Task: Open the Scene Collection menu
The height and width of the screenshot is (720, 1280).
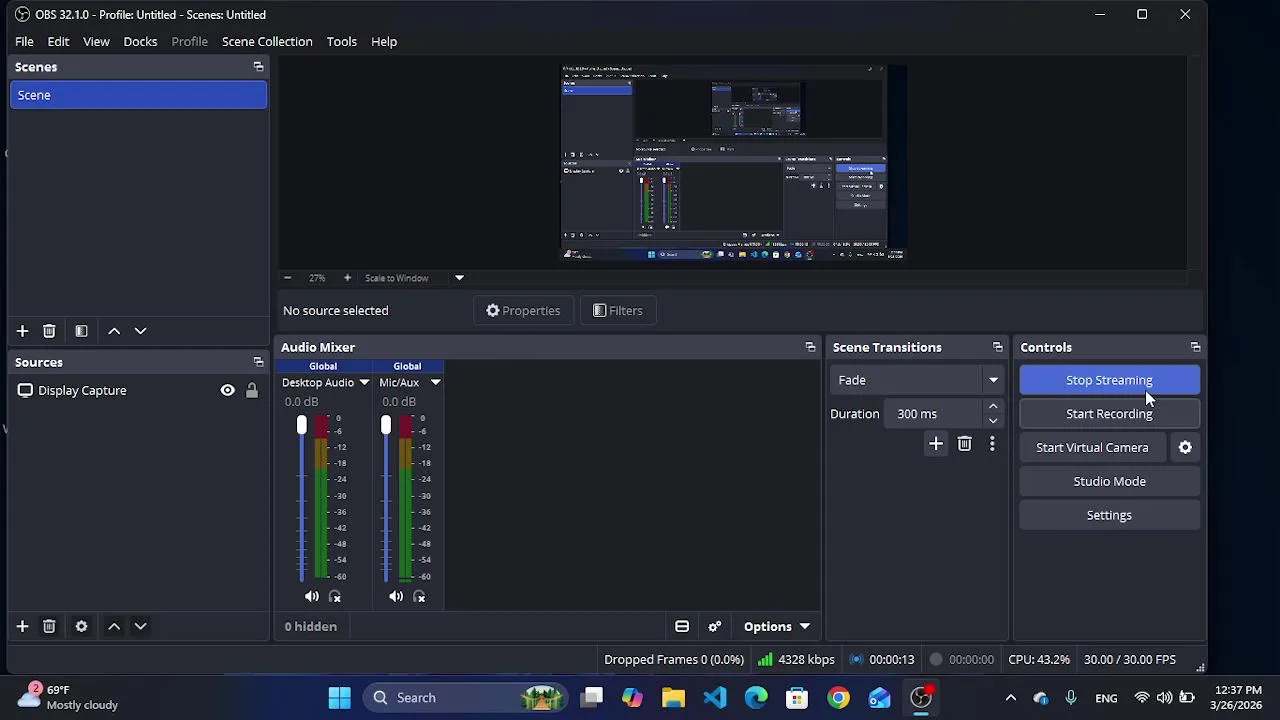Action: [x=267, y=42]
